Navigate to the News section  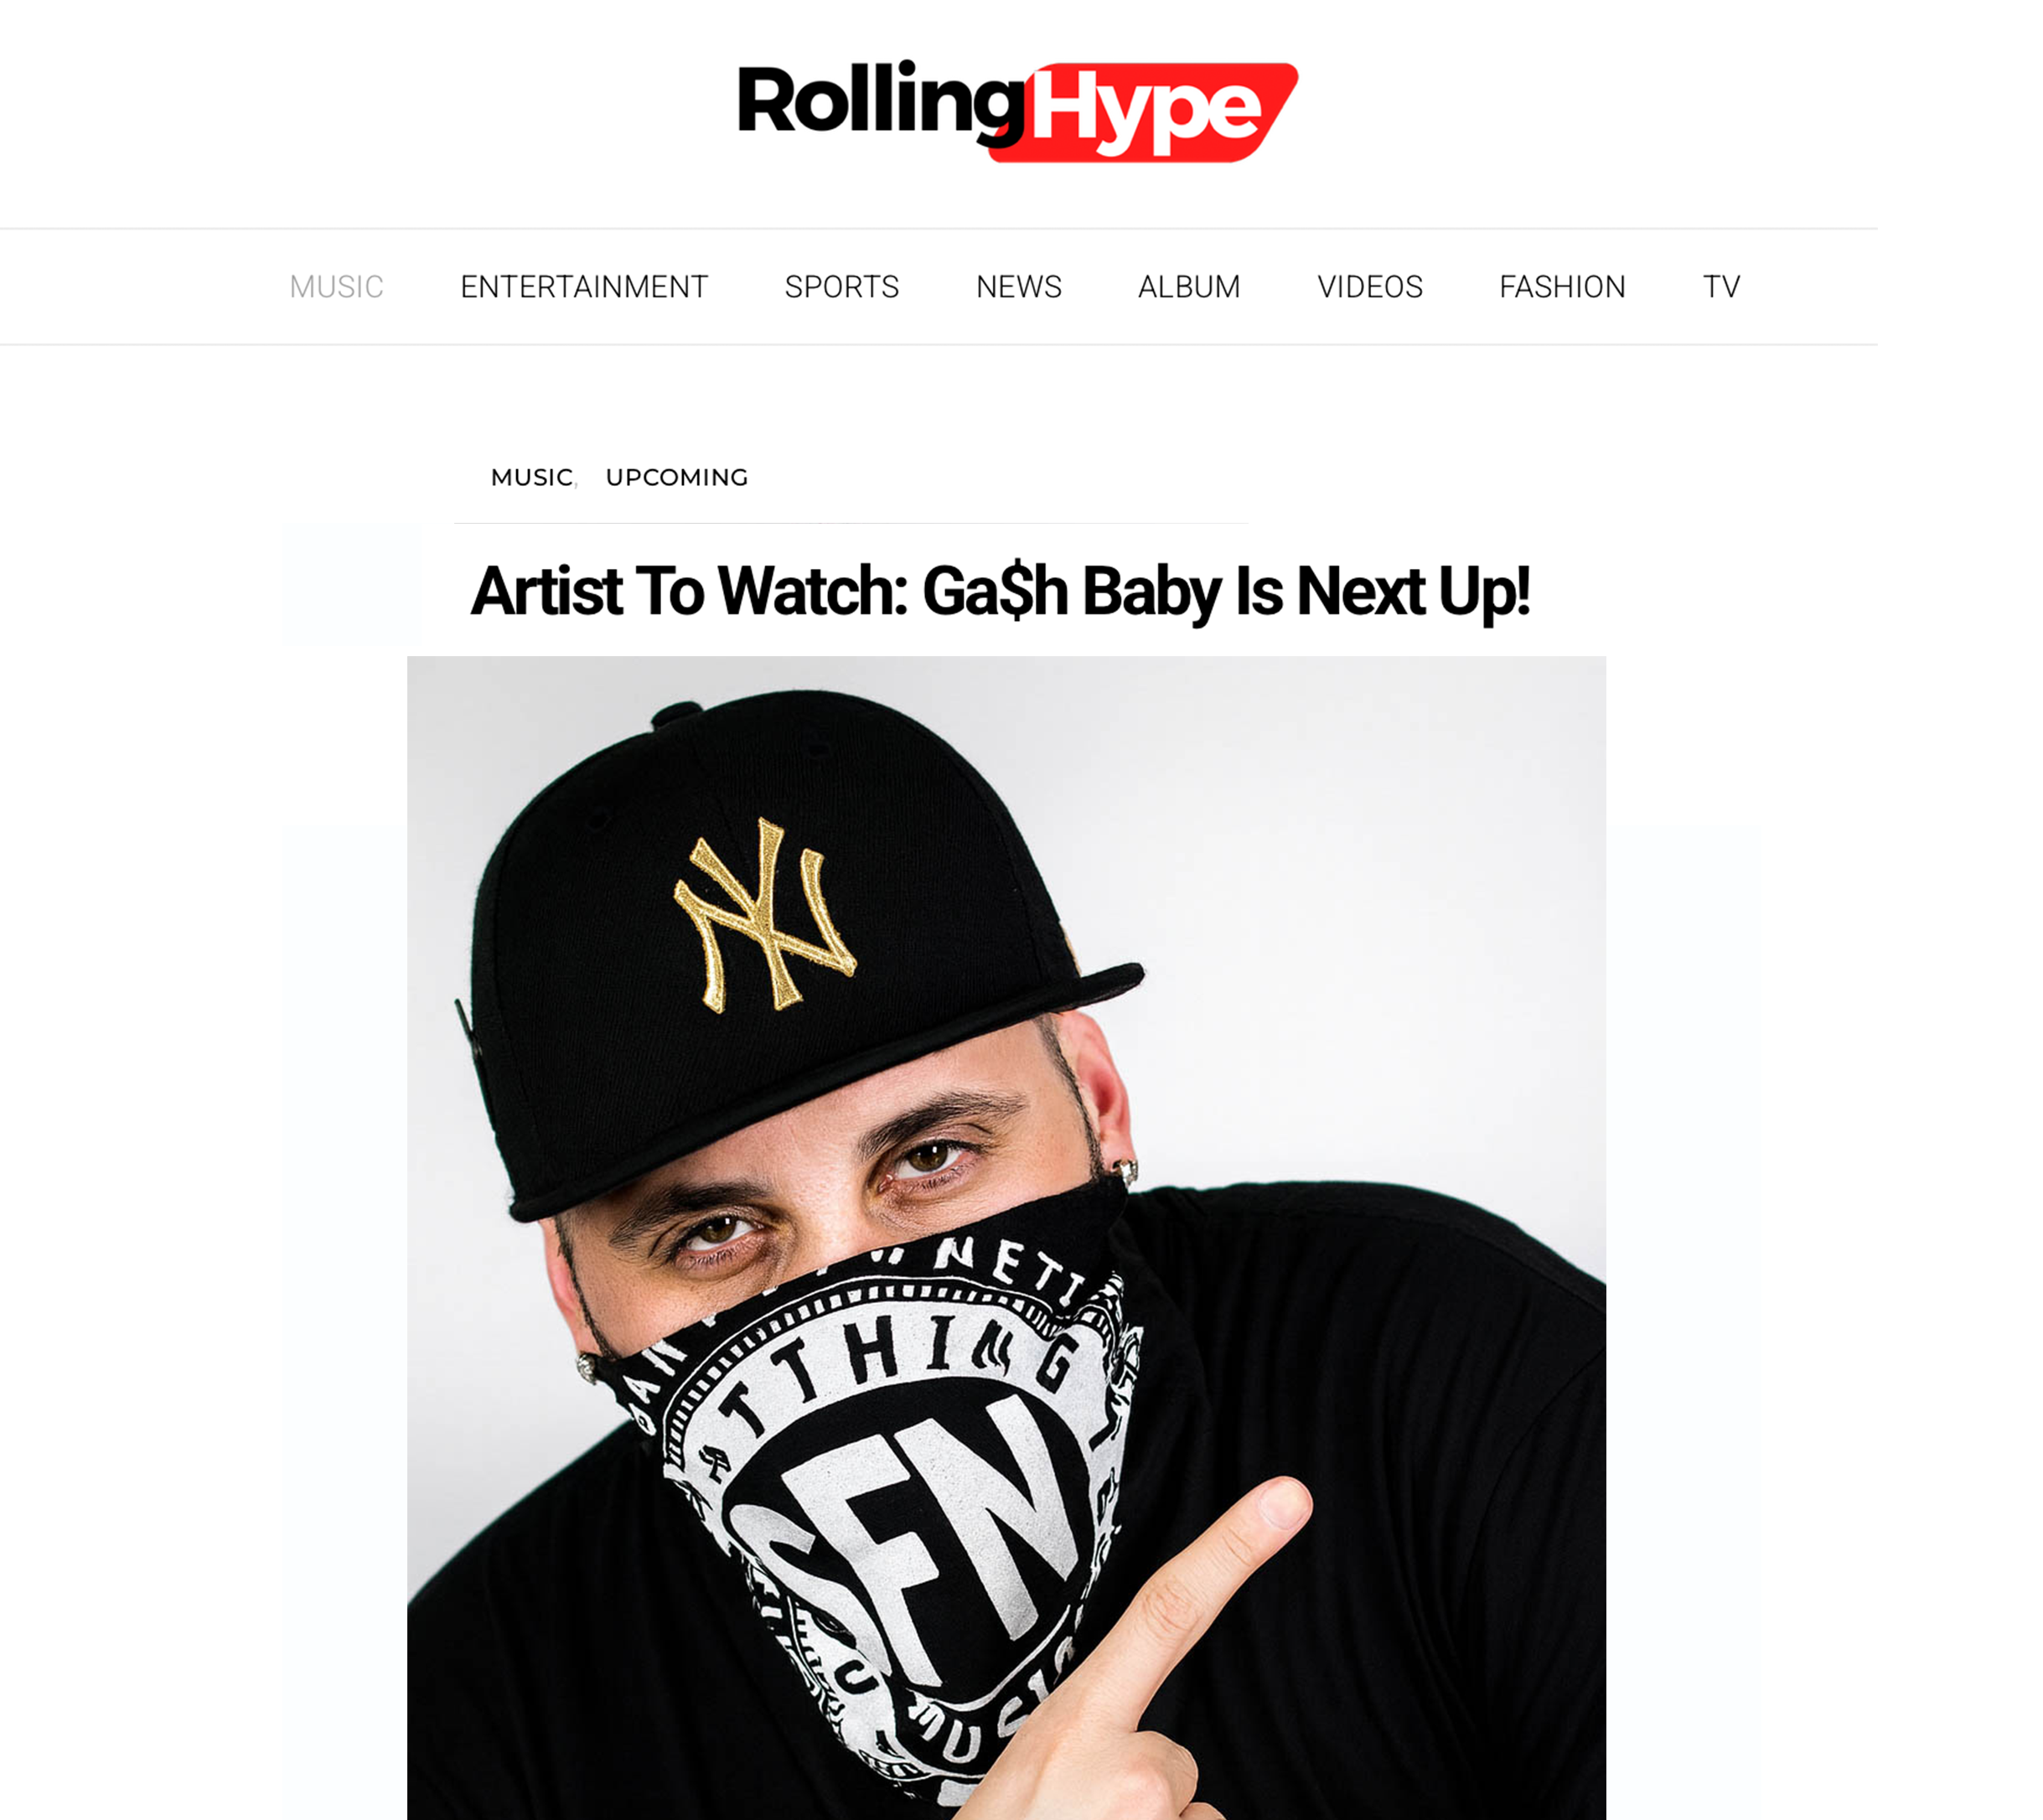coord(1018,287)
